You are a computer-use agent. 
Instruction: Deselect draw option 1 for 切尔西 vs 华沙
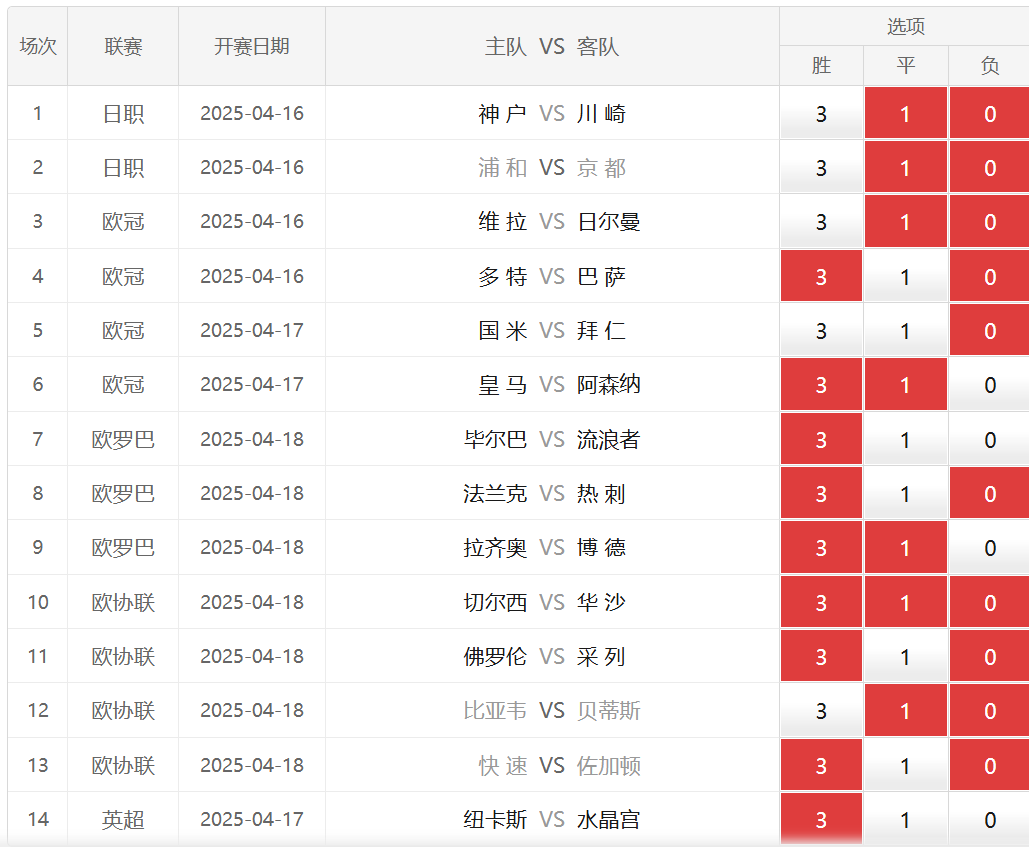(x=906, y=602)
